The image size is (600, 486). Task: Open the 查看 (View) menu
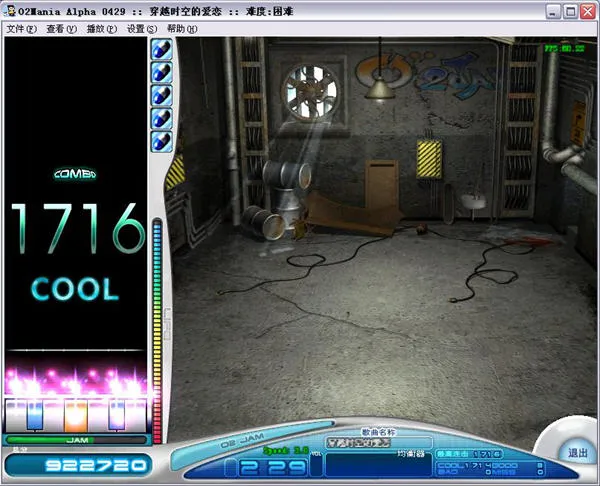pyautogui.click(x=61, y=29)
